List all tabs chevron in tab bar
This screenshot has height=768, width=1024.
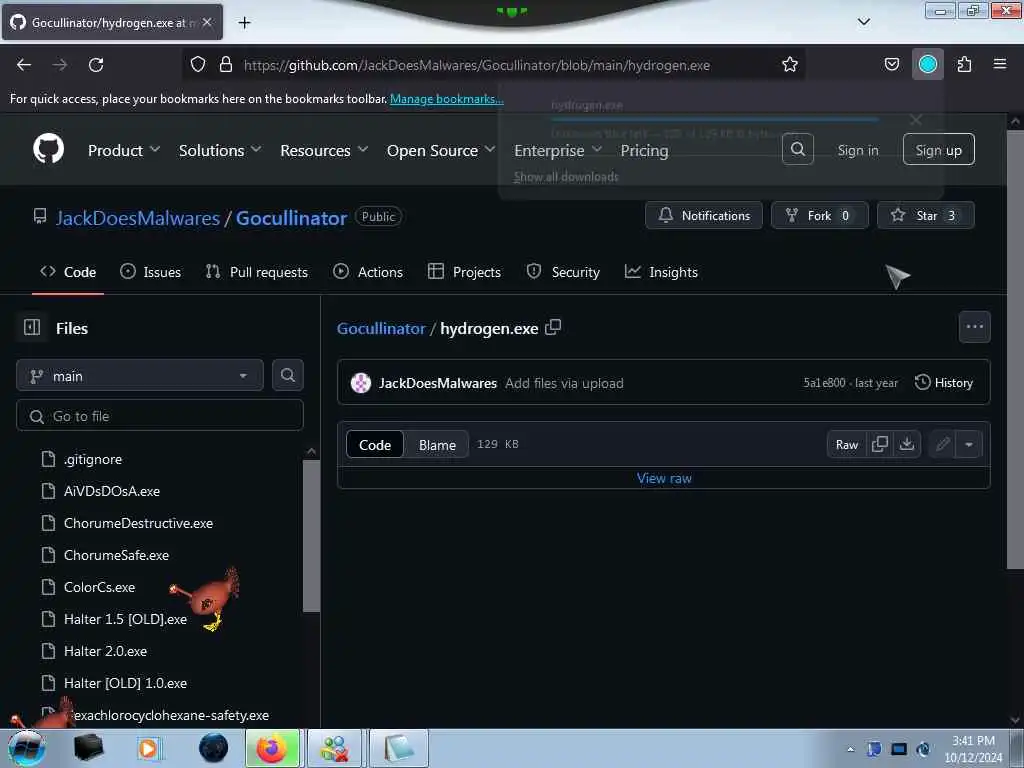click(x=863, y=22)
